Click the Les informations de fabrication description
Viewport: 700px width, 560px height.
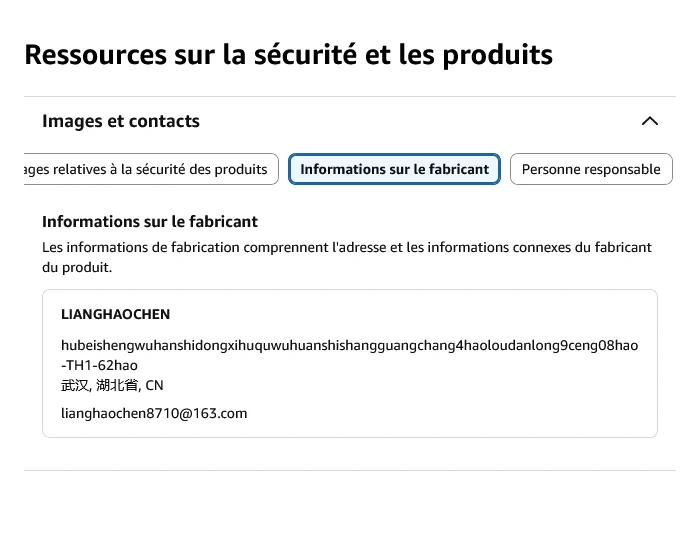coord(347,257)
